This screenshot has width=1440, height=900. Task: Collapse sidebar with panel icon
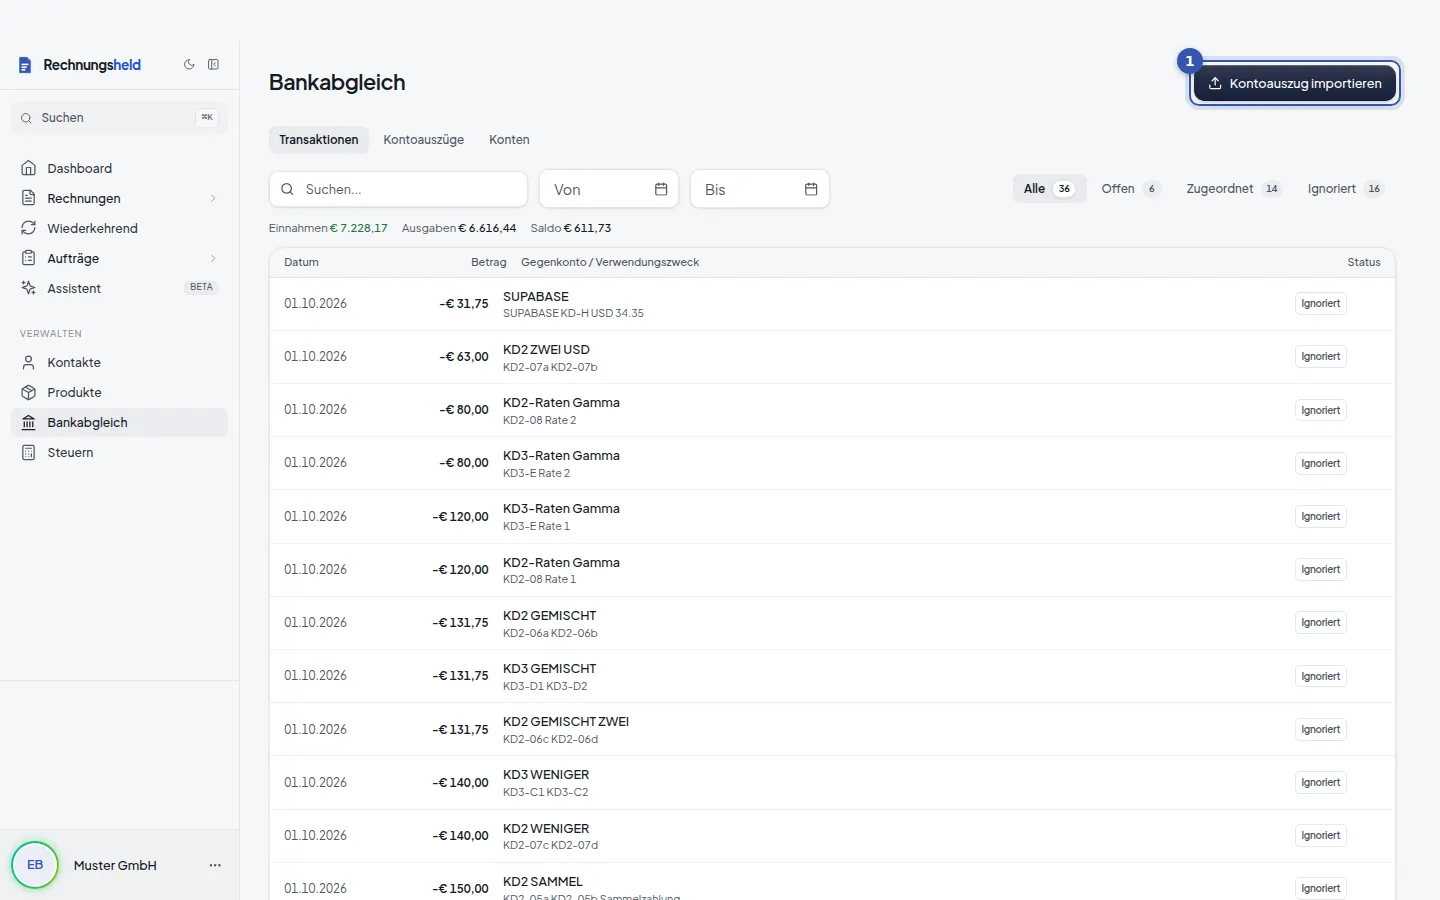pyautogui.click(x=213, y=65)
